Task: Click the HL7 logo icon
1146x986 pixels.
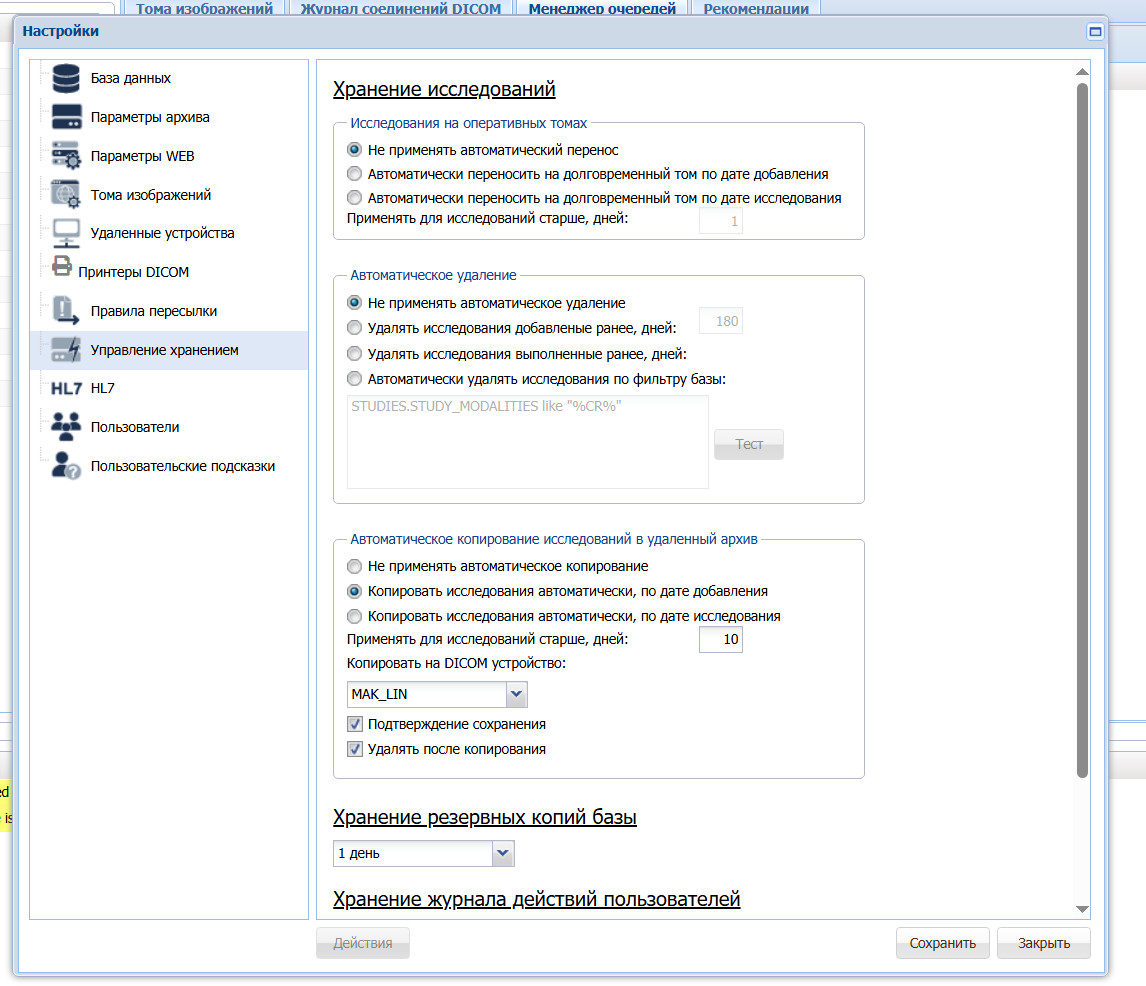Action: tap(66, 388)
